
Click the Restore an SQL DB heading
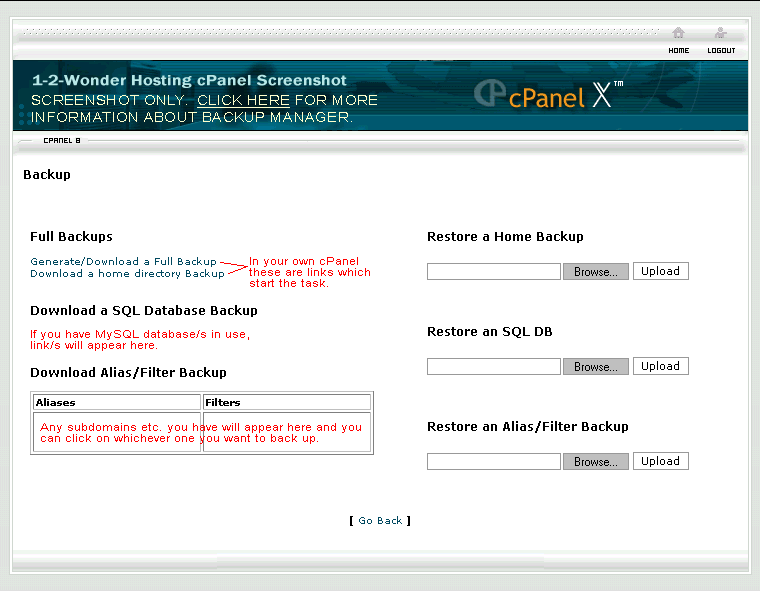coord(490,332)
